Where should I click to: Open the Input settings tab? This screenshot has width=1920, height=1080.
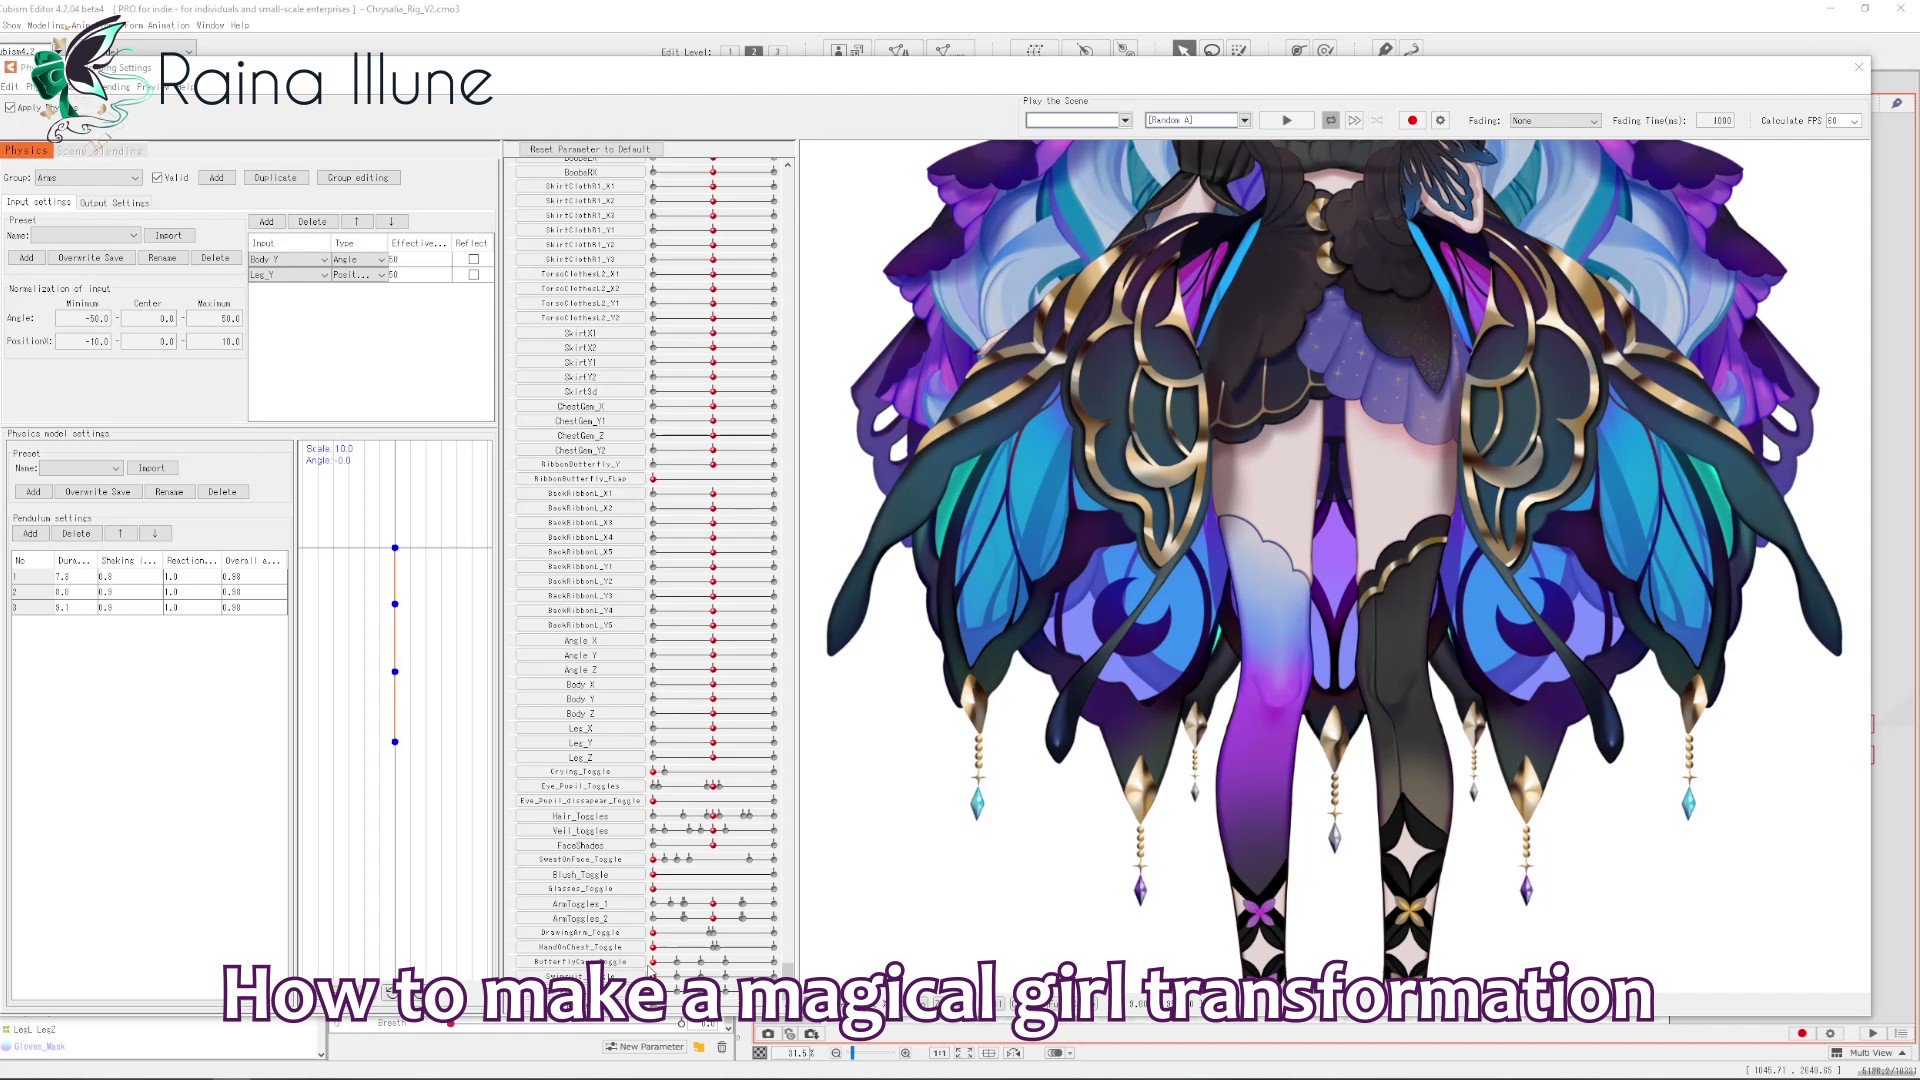[39, 202]
